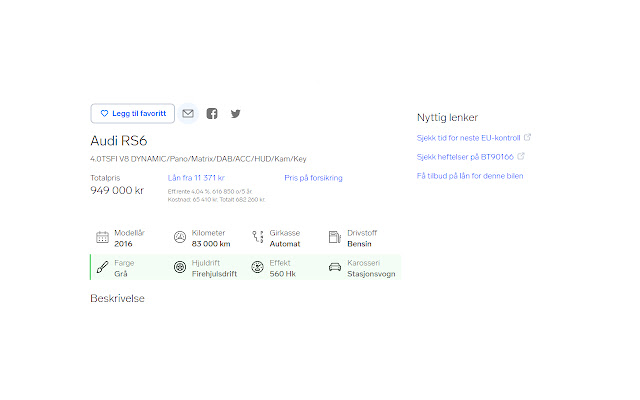Click the Totalpris label

coord(105,178)
